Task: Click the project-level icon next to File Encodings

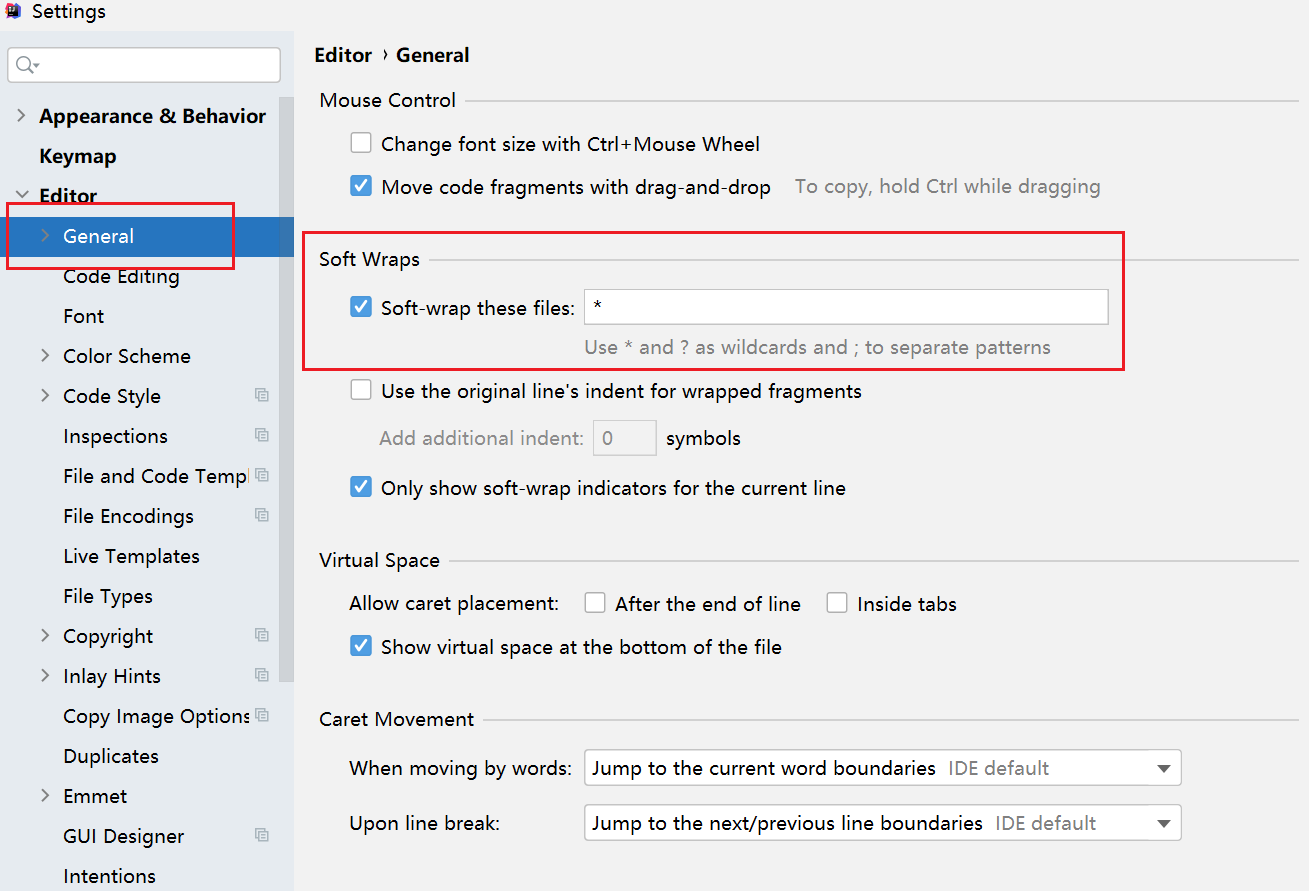Action: tap(262, 515)
